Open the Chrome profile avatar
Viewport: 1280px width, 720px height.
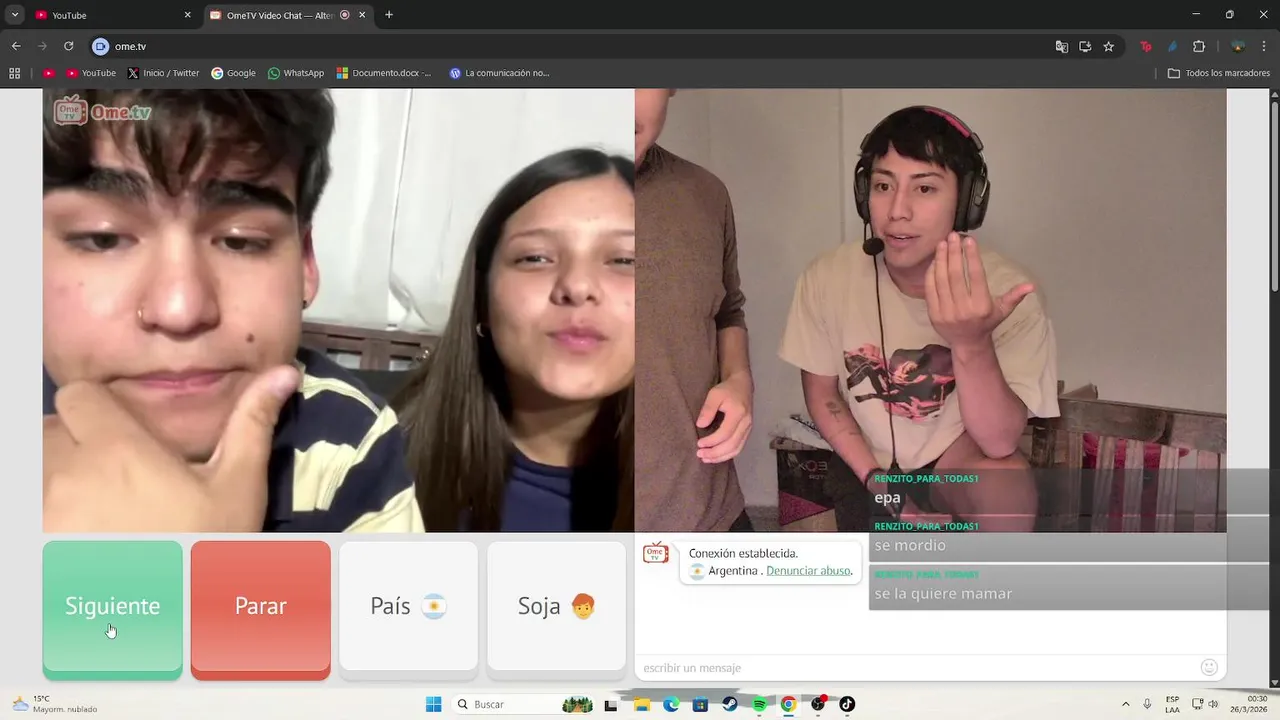pos(1238,46)
